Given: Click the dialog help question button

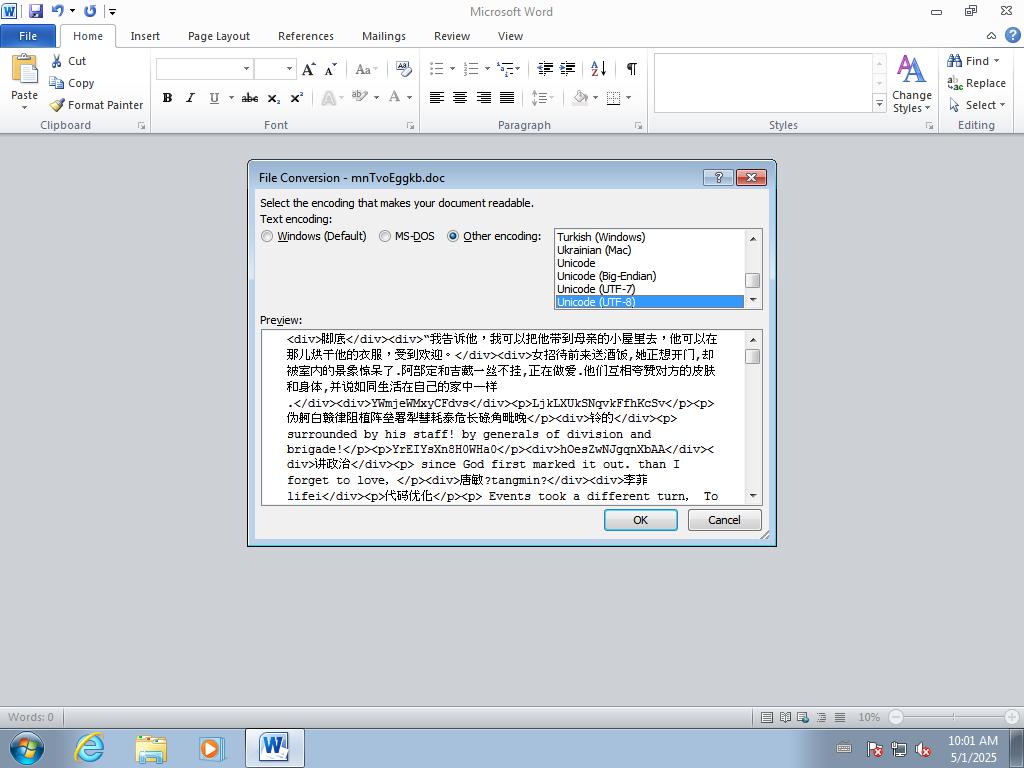Looking at the screenshot, I should pos(718,177).
